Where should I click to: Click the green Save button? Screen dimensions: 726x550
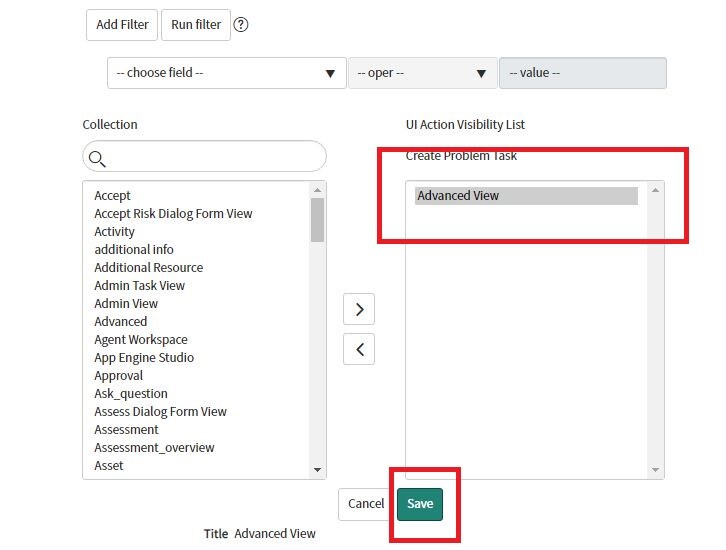click(420, 504)
